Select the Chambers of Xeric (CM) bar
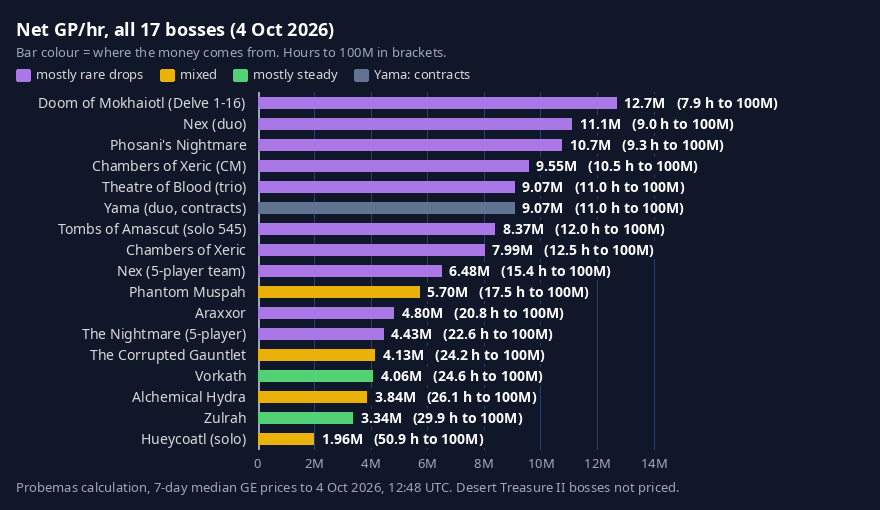The height and width of the screenshot is (510, 880). [x=393, y=166]
